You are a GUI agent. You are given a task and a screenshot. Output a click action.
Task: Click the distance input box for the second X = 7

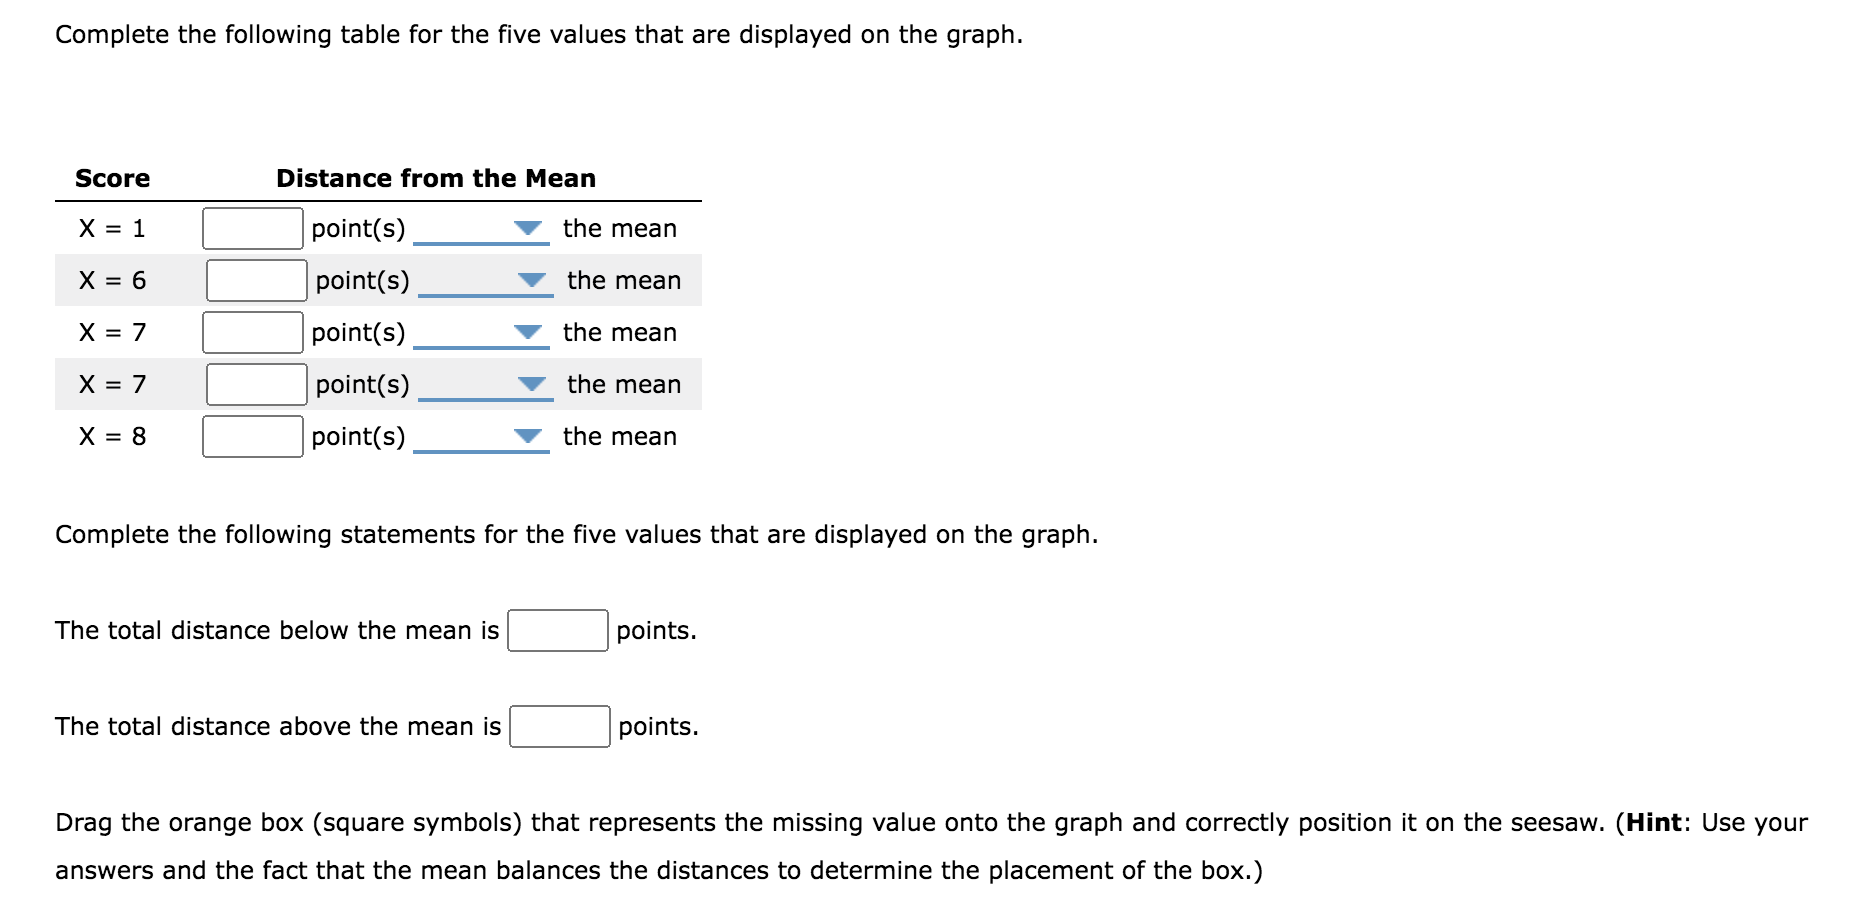[x=258, y=384]
